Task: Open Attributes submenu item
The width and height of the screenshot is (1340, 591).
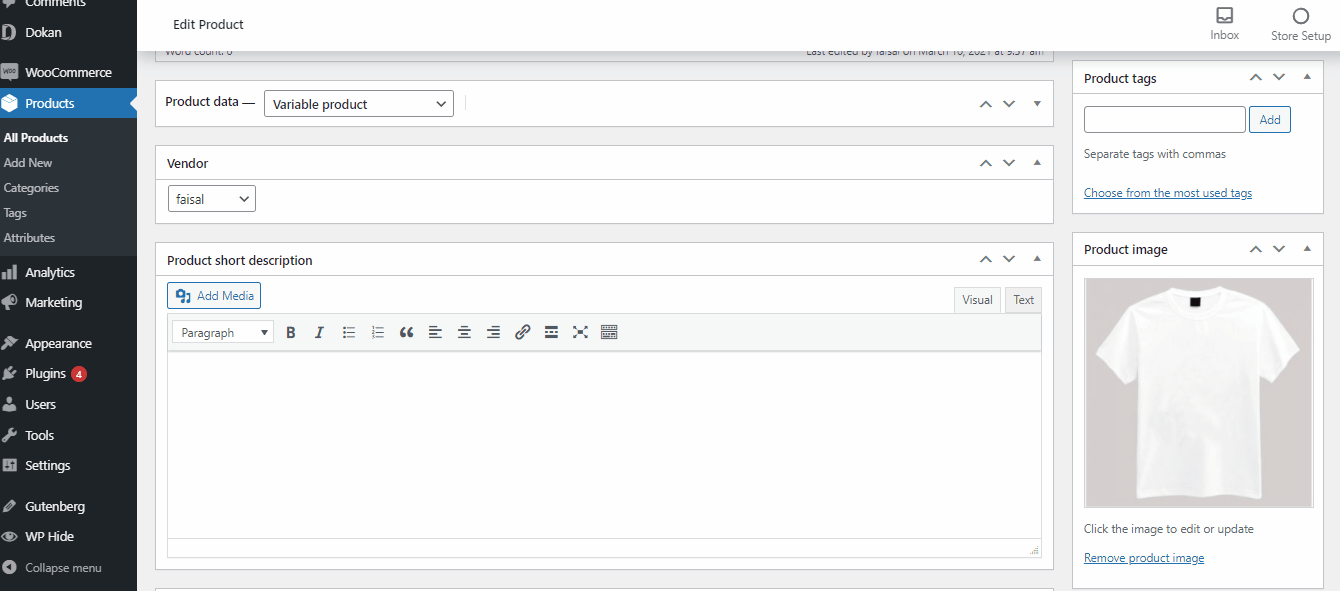Action: 29,237
